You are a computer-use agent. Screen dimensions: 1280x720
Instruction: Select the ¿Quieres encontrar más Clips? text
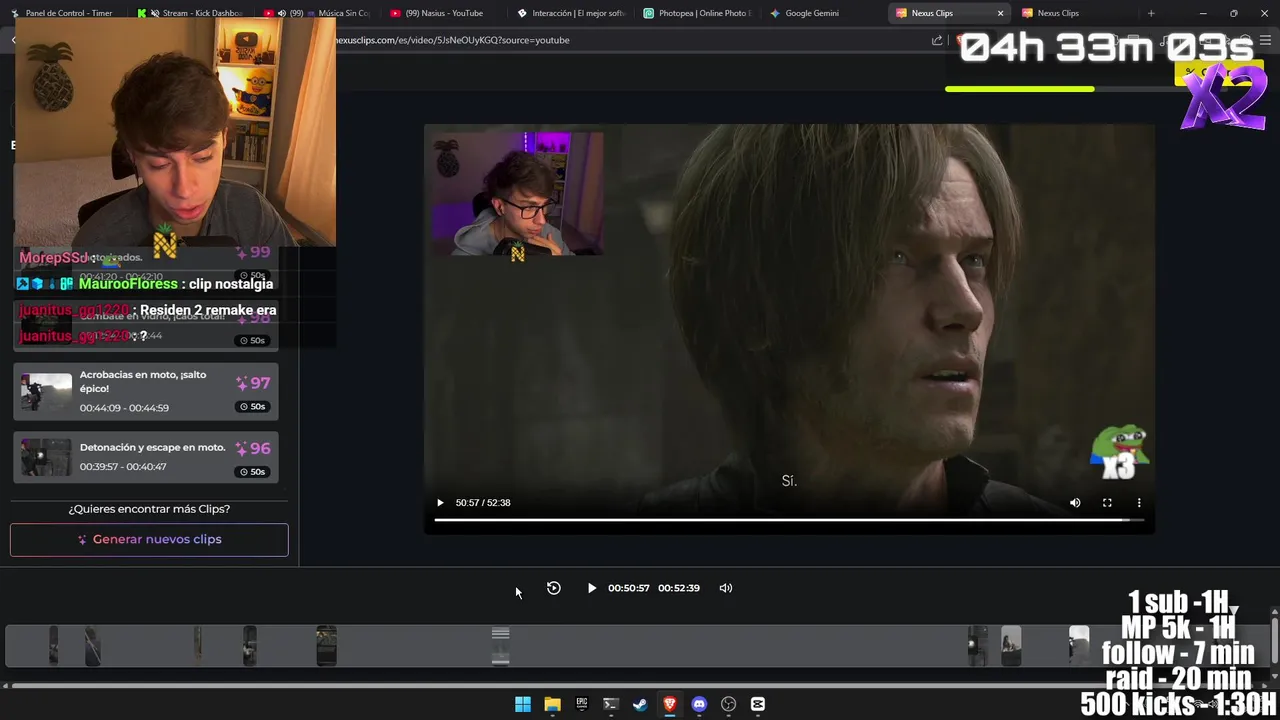pos(149,509)
